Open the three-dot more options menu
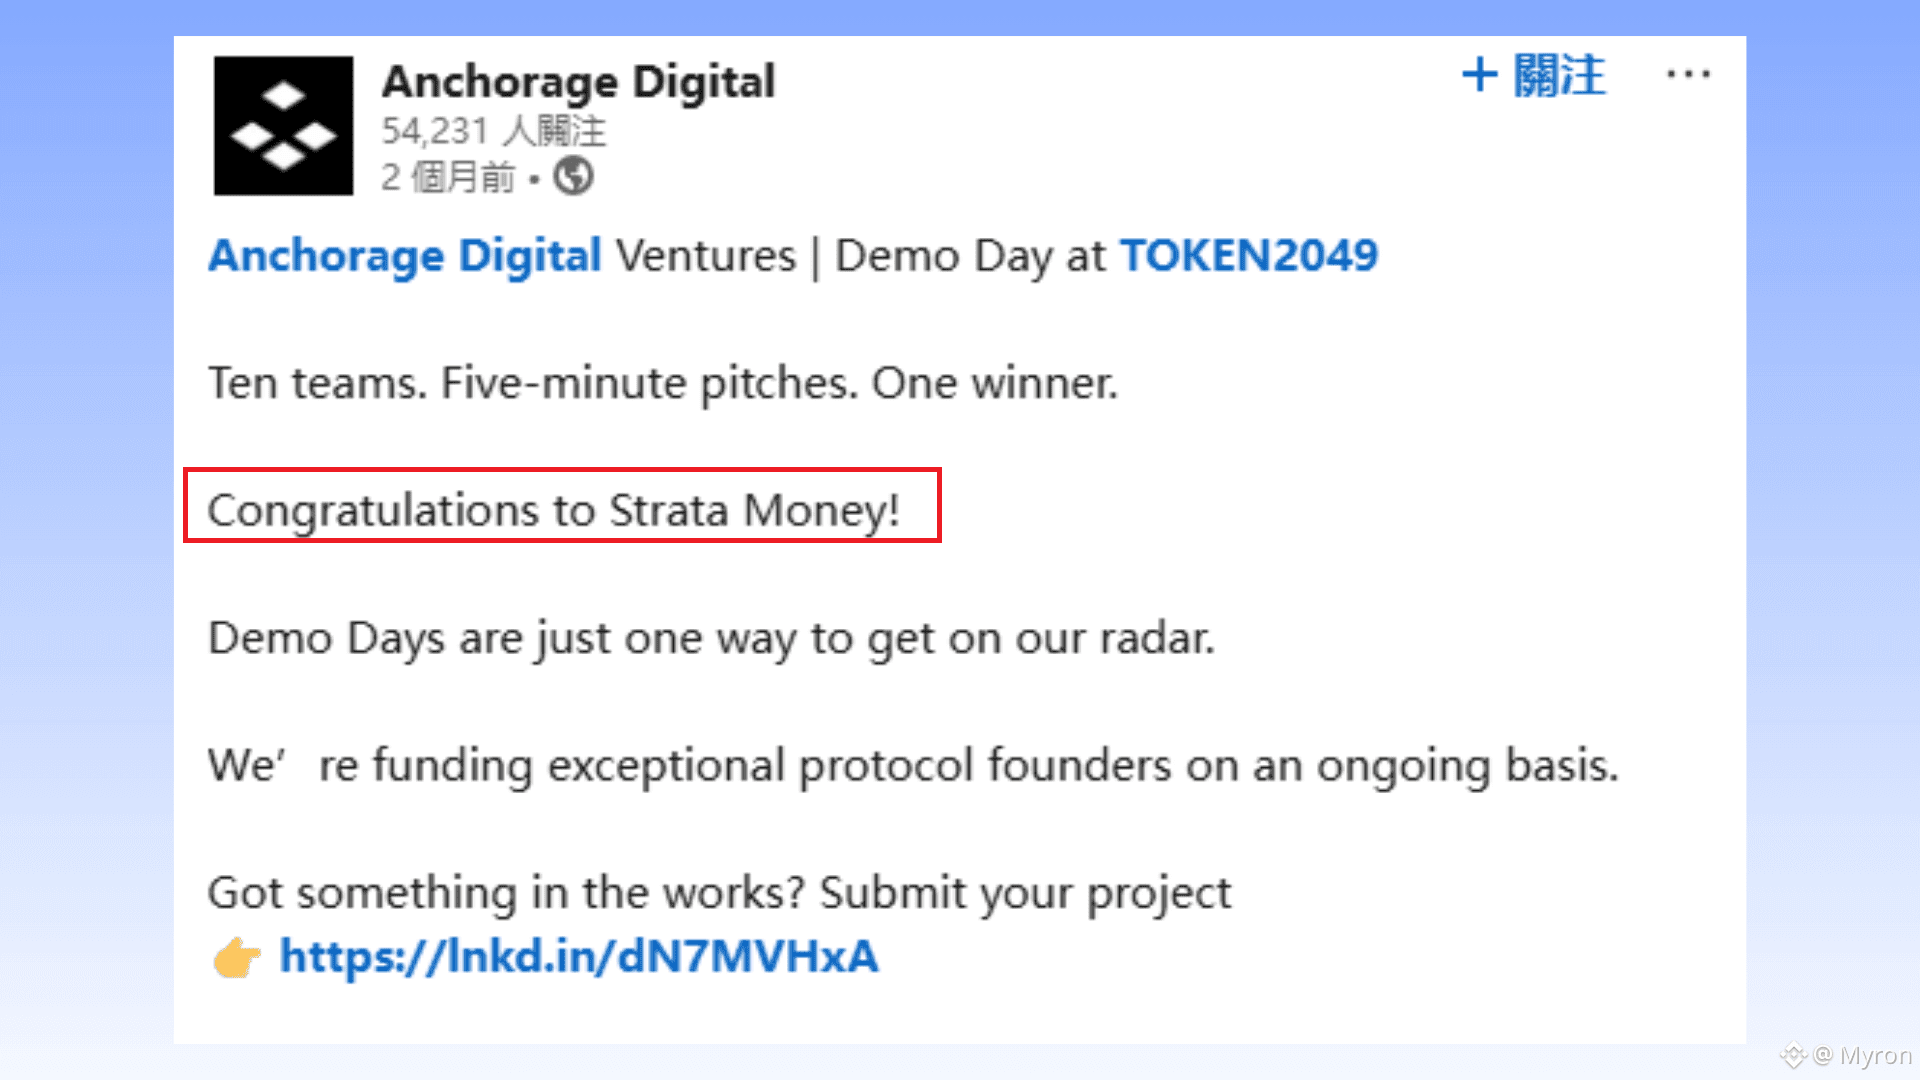The image size is (1920, 1080). click(1688, 75)
